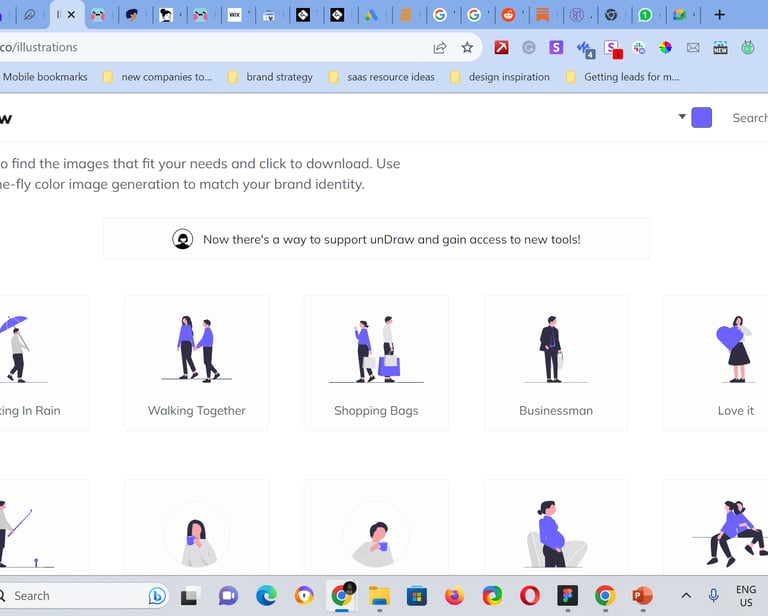The width and height of the screenshot is (768, 616).
Task: Select the umbrella Walking In Rain illustration
Action: pyautogui.click(x=44, y=363)
